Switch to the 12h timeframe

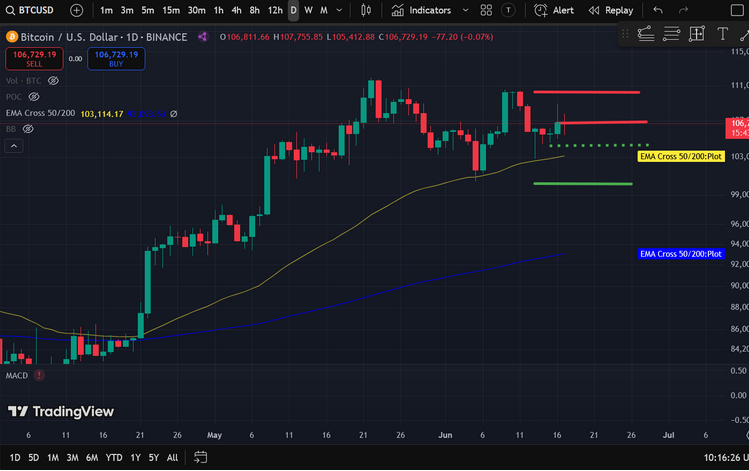275,10
